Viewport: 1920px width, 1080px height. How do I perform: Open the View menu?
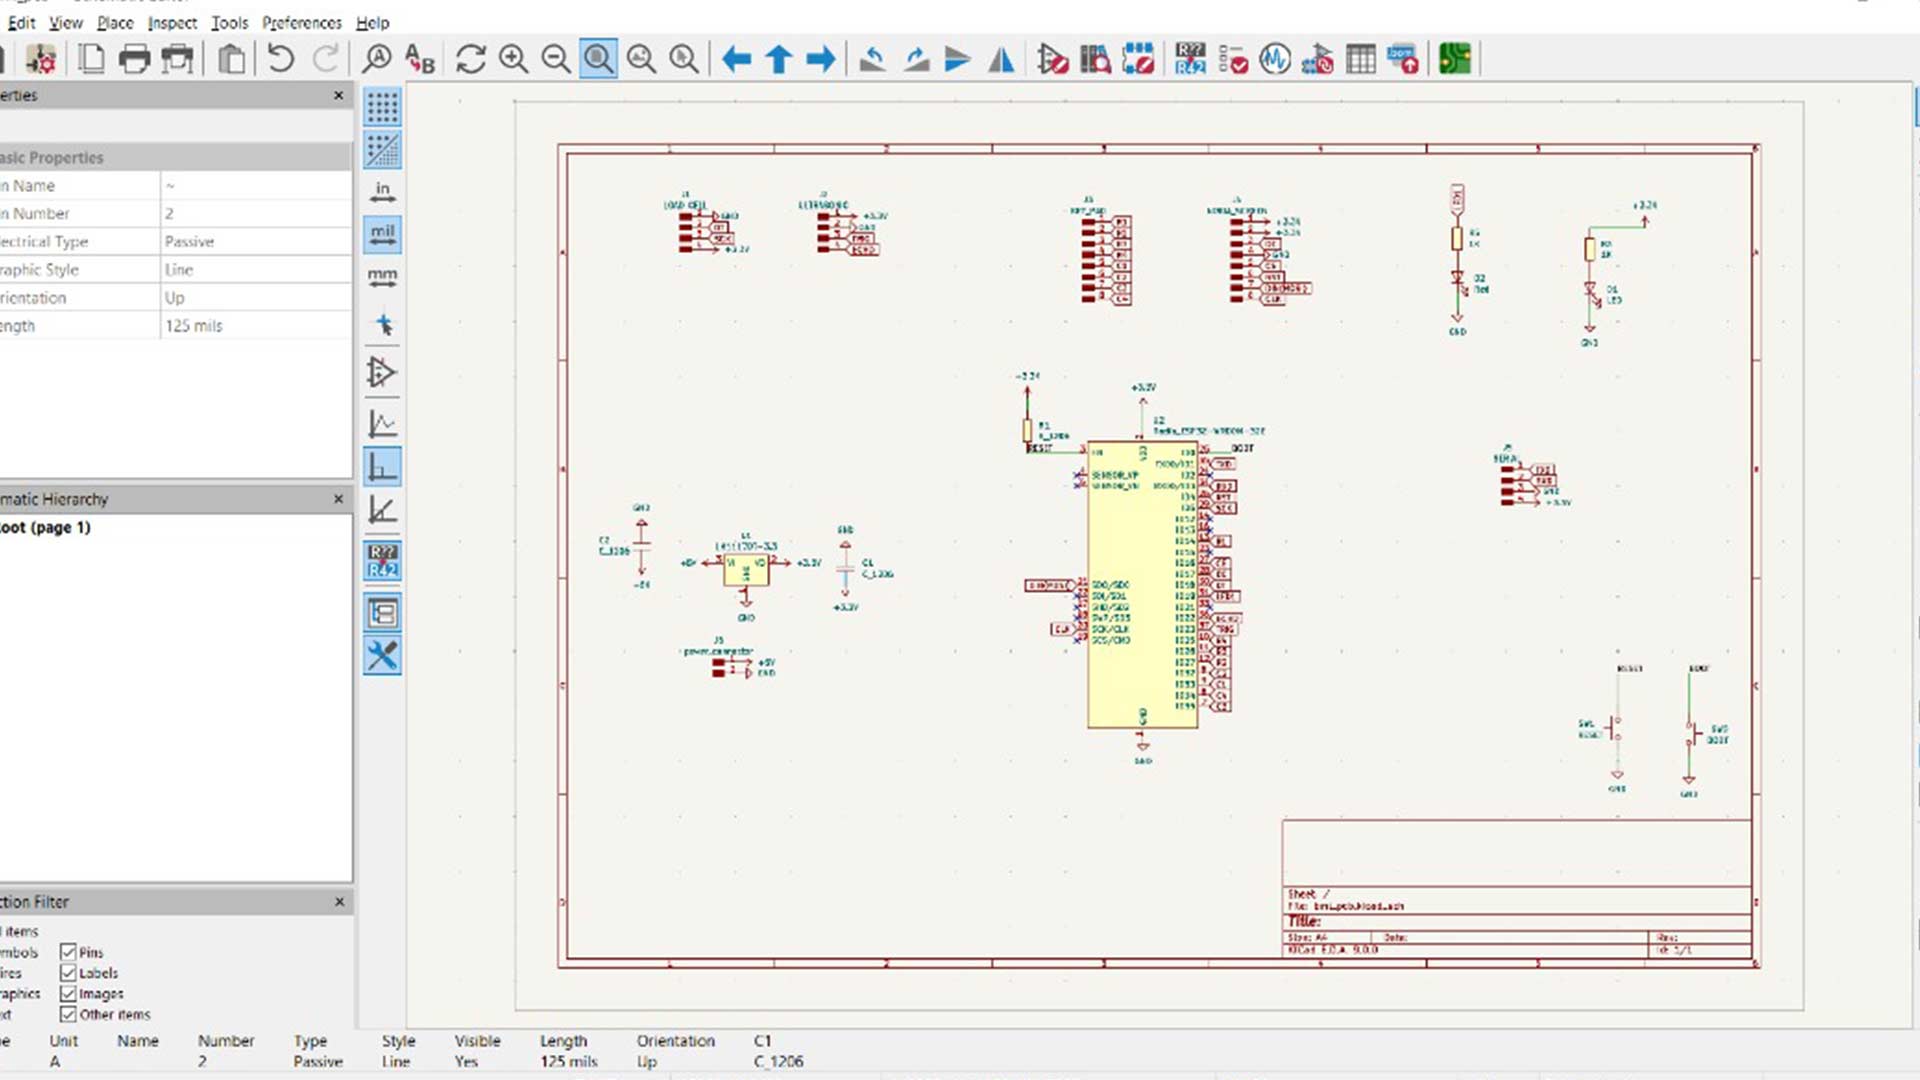(x=66, y=22)
